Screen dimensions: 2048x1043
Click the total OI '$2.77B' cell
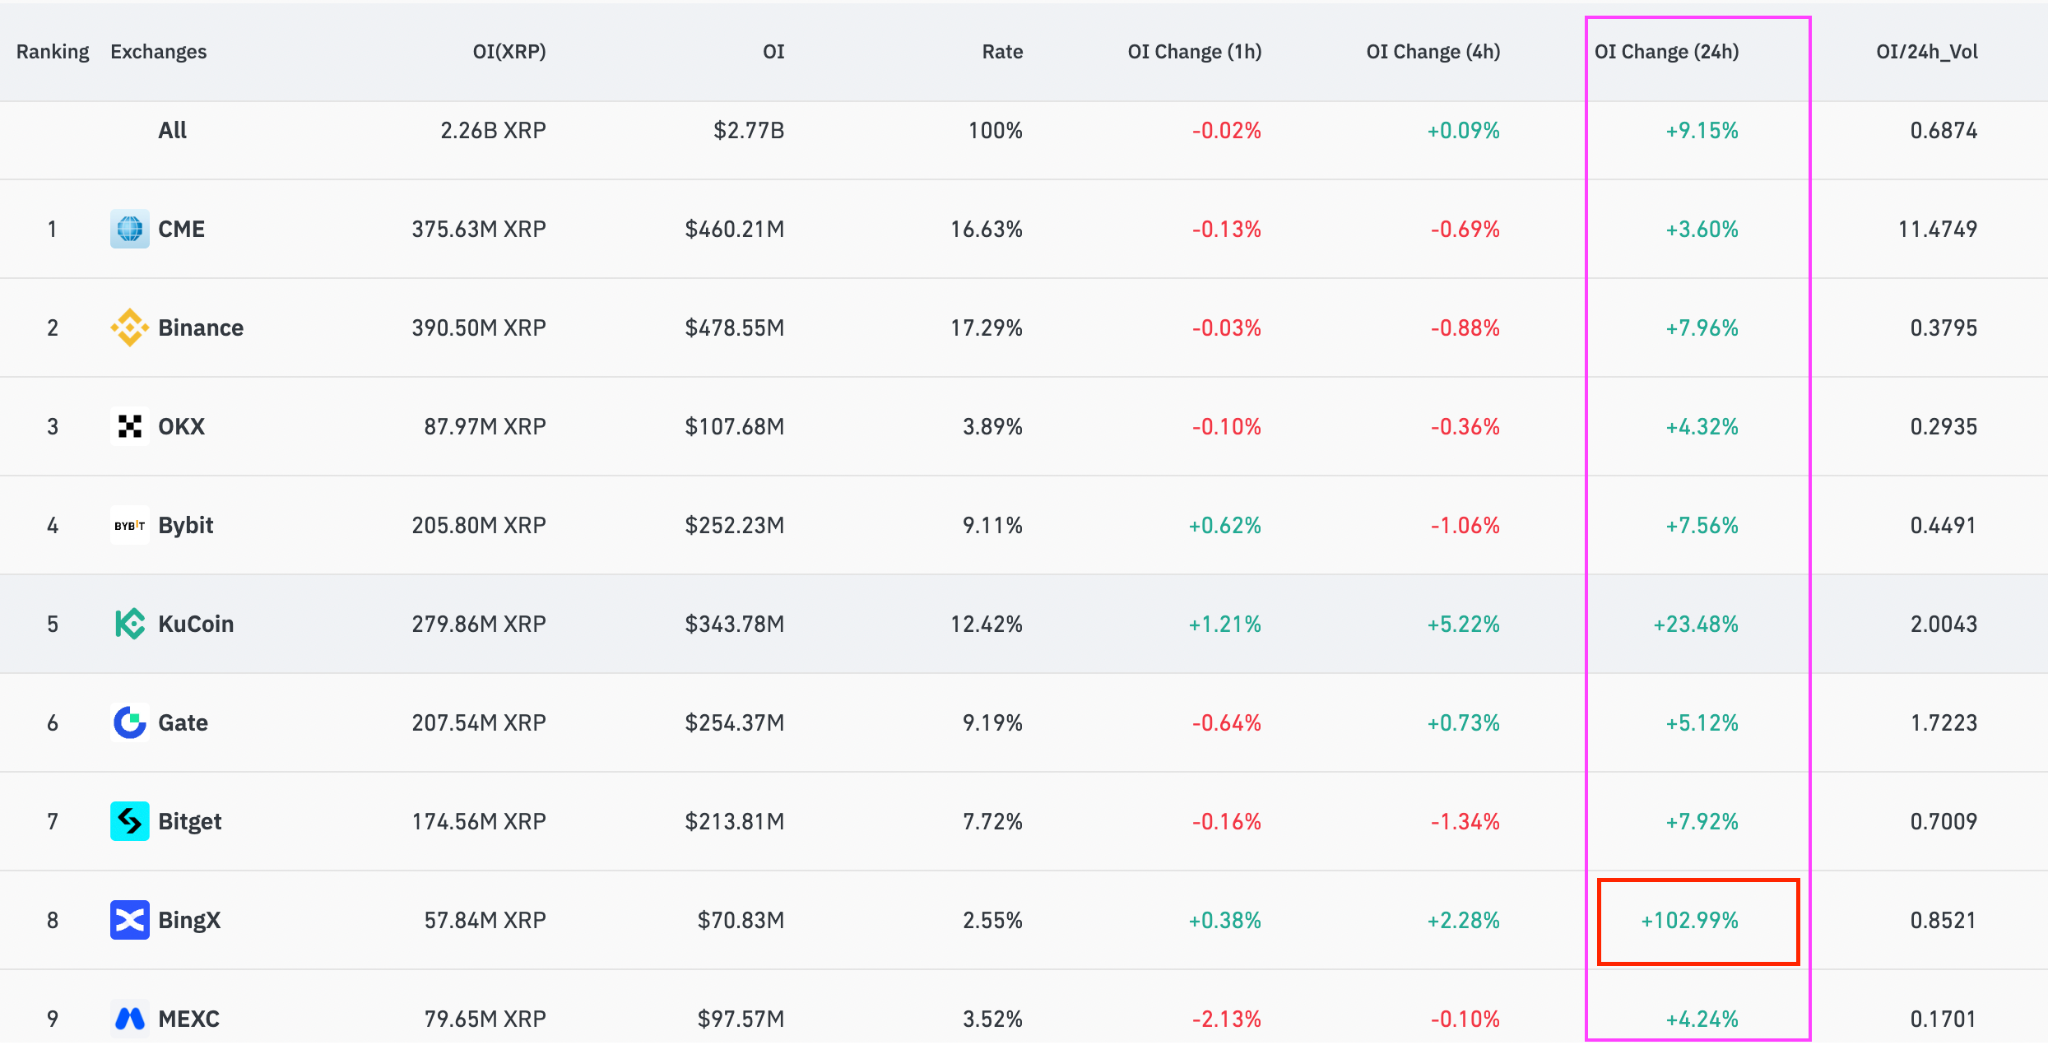click(749, 130)
